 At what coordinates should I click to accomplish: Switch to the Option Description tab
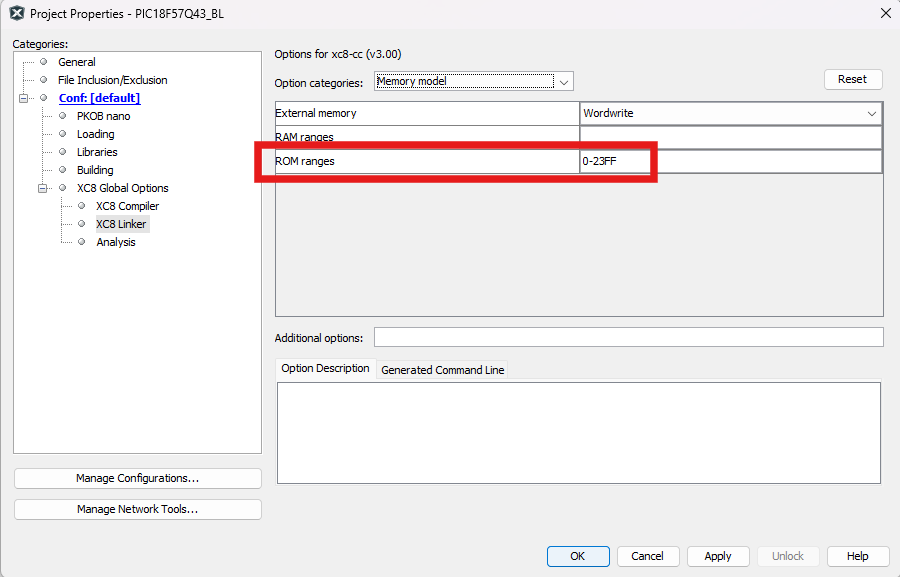click(325, 369)
